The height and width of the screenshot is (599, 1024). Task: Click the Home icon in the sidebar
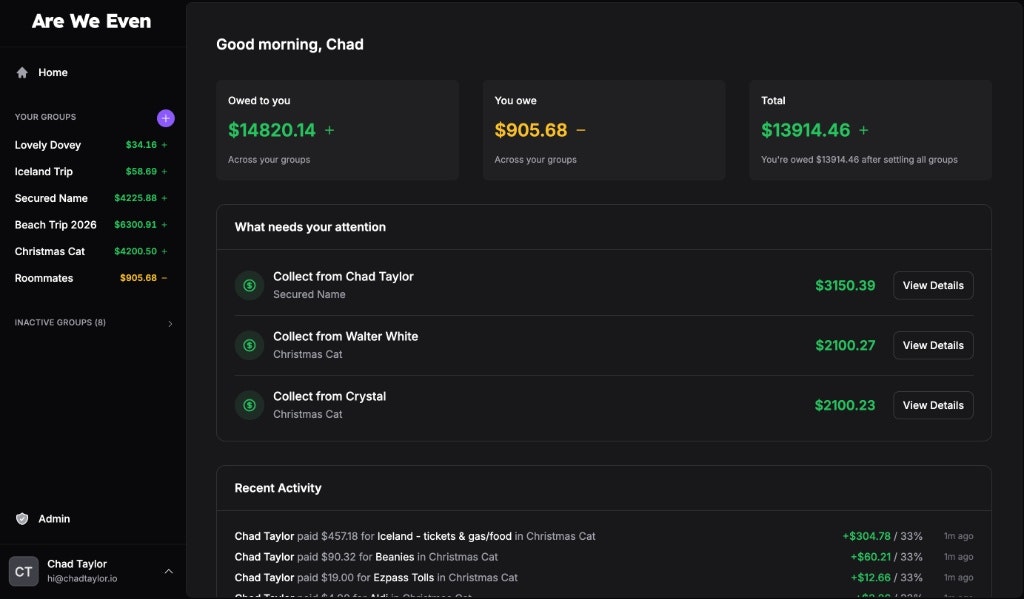[x=20, y=72]
